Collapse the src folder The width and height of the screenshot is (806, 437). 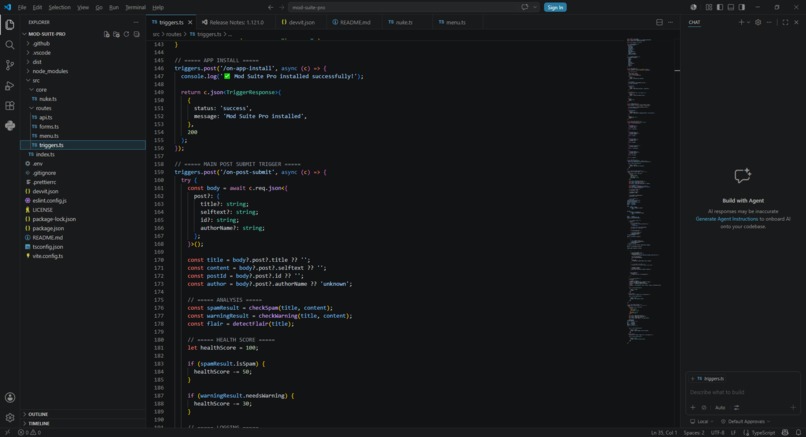(83, 80)
